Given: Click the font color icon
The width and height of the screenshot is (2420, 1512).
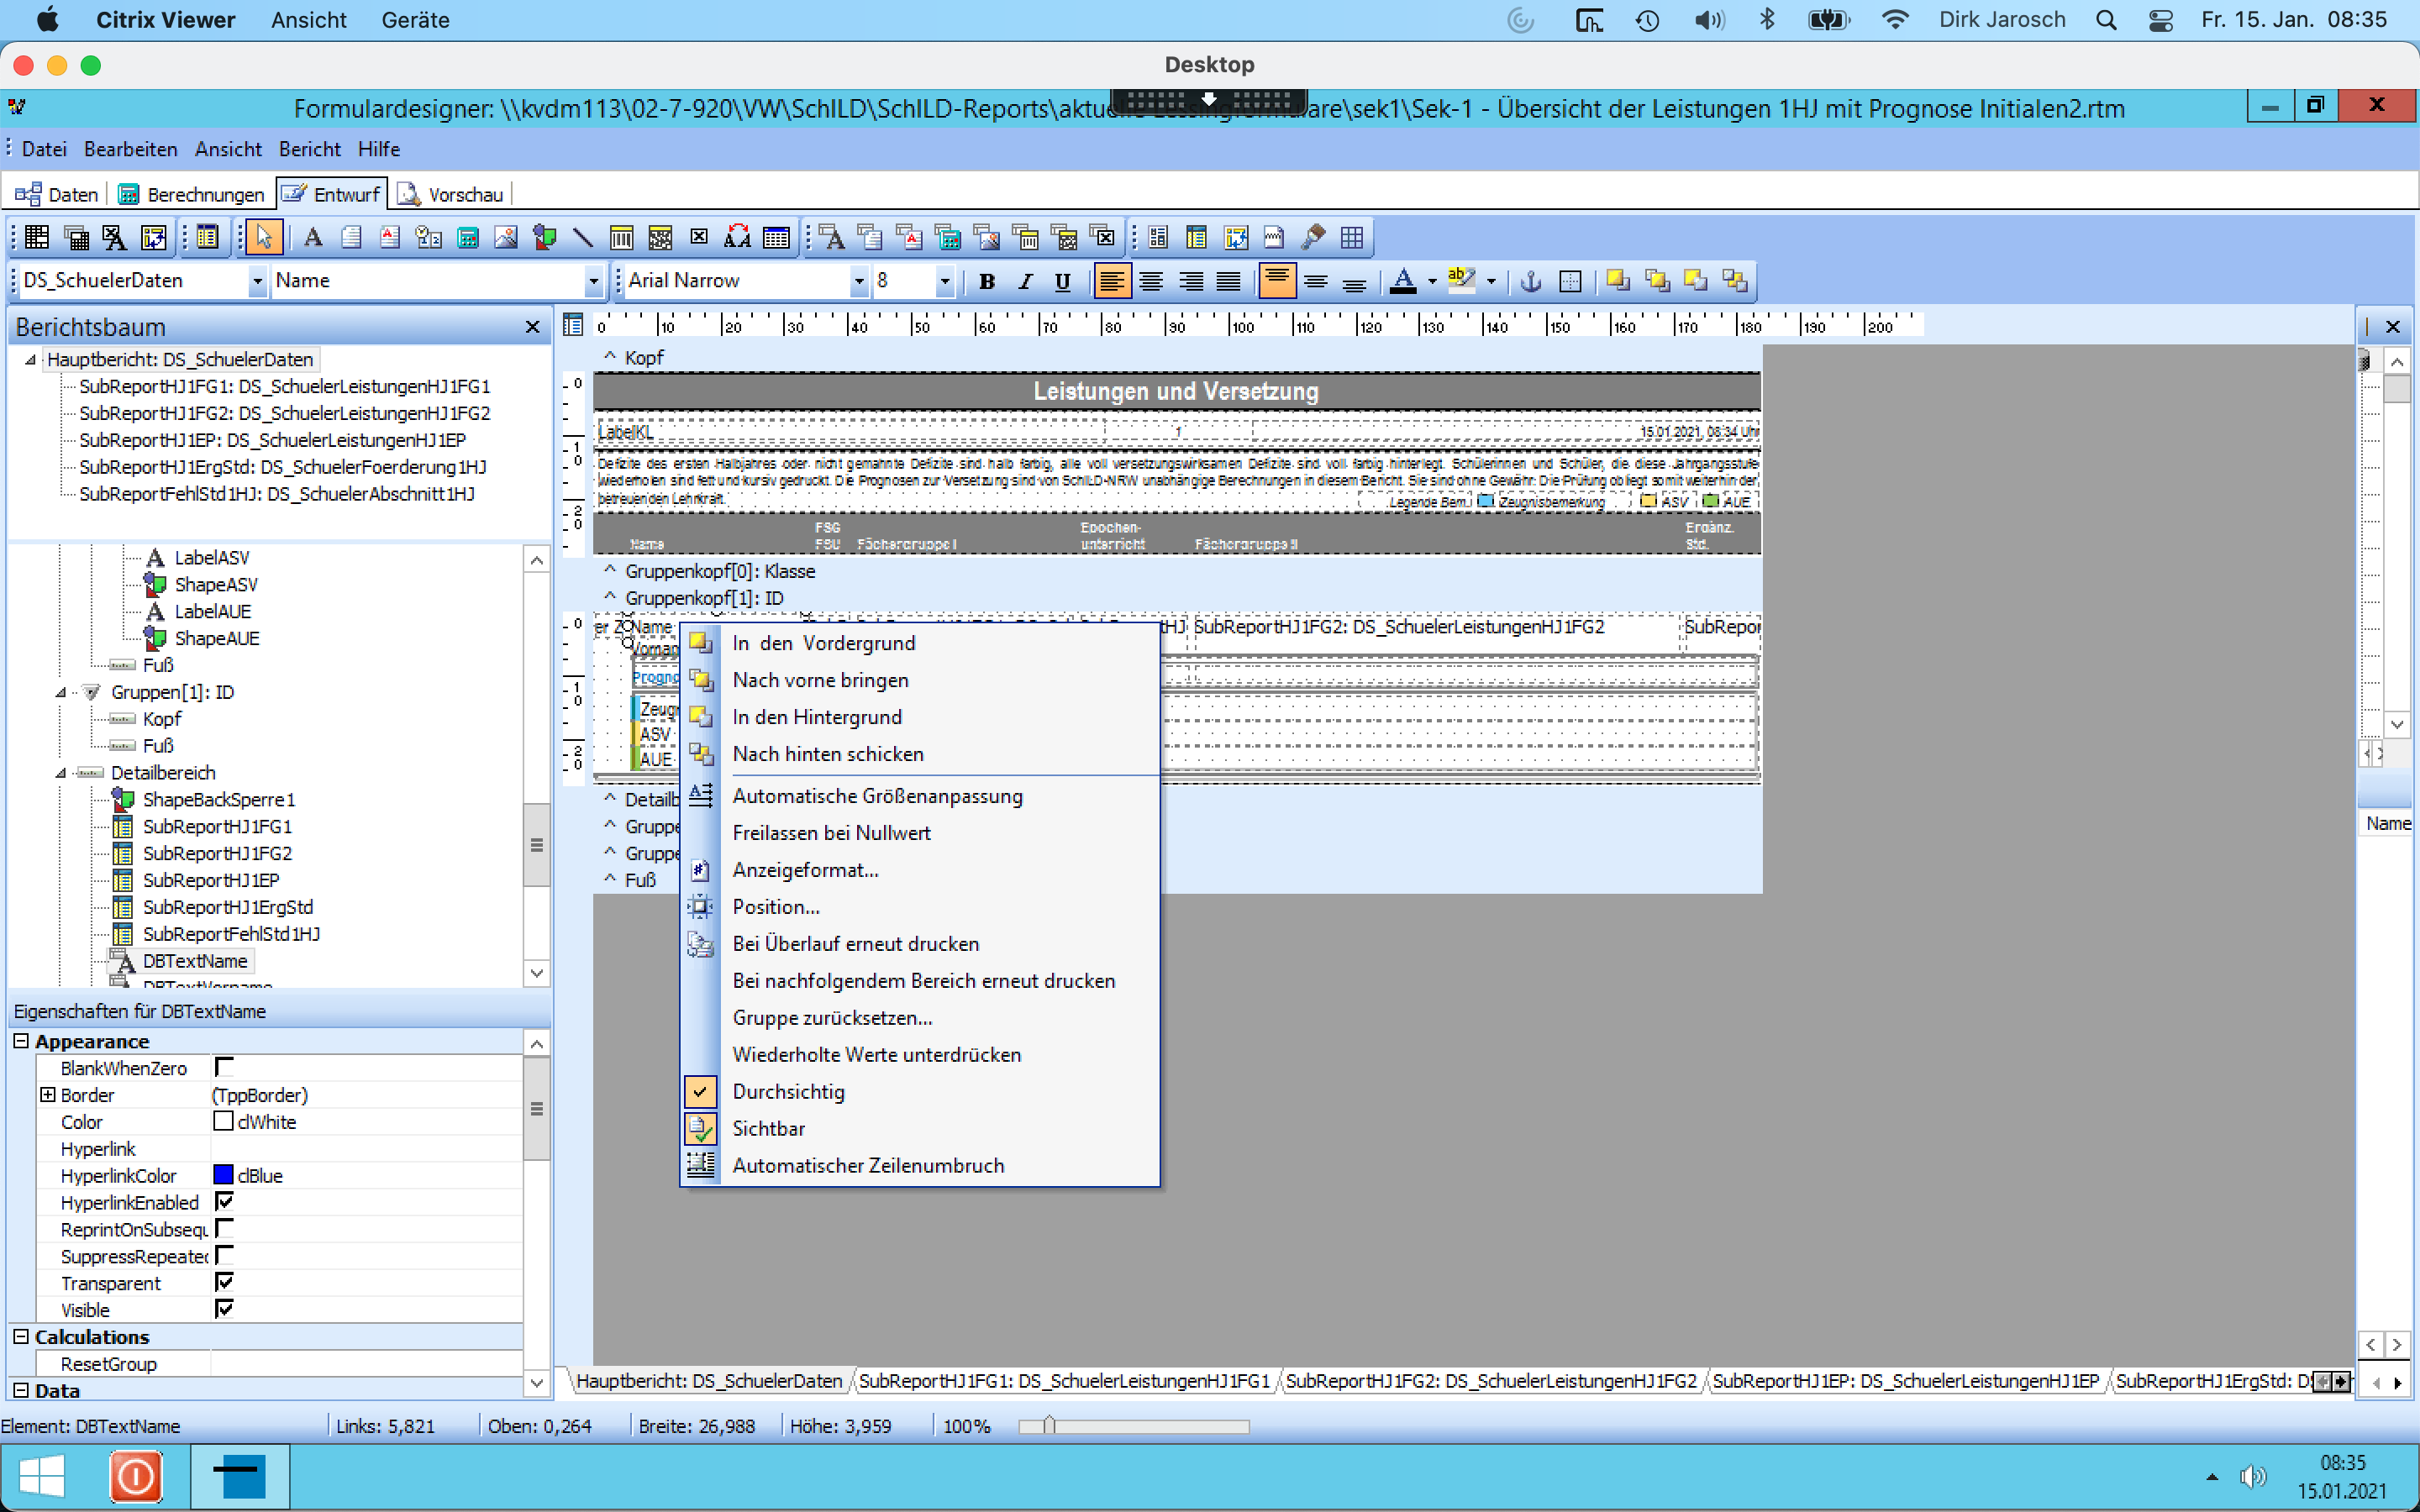Looking at the screenshot, I should tap(1403, 281).
